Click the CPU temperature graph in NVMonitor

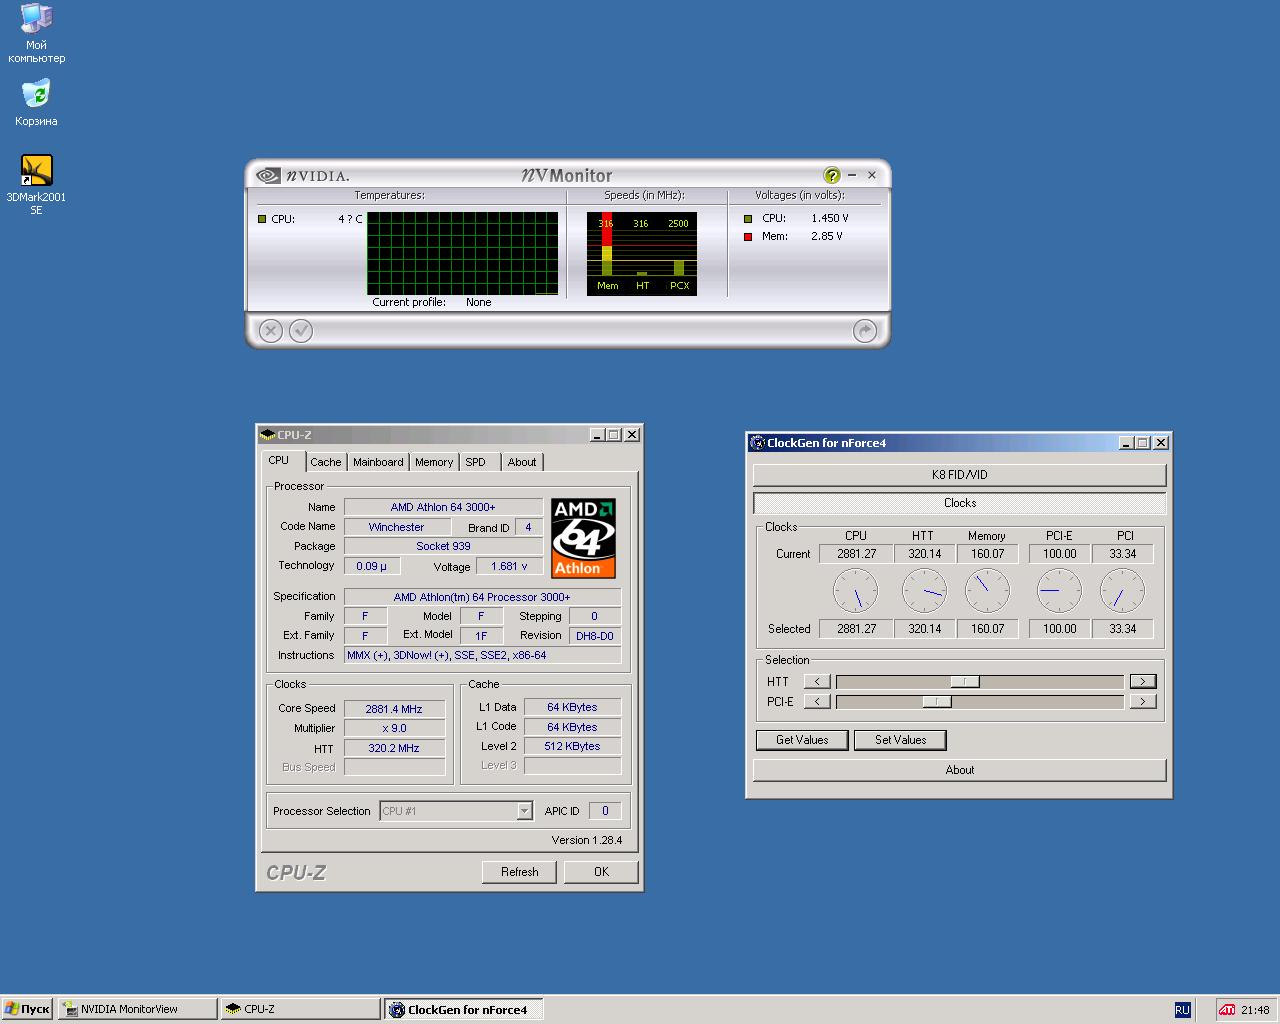click(x=462, y=253)
